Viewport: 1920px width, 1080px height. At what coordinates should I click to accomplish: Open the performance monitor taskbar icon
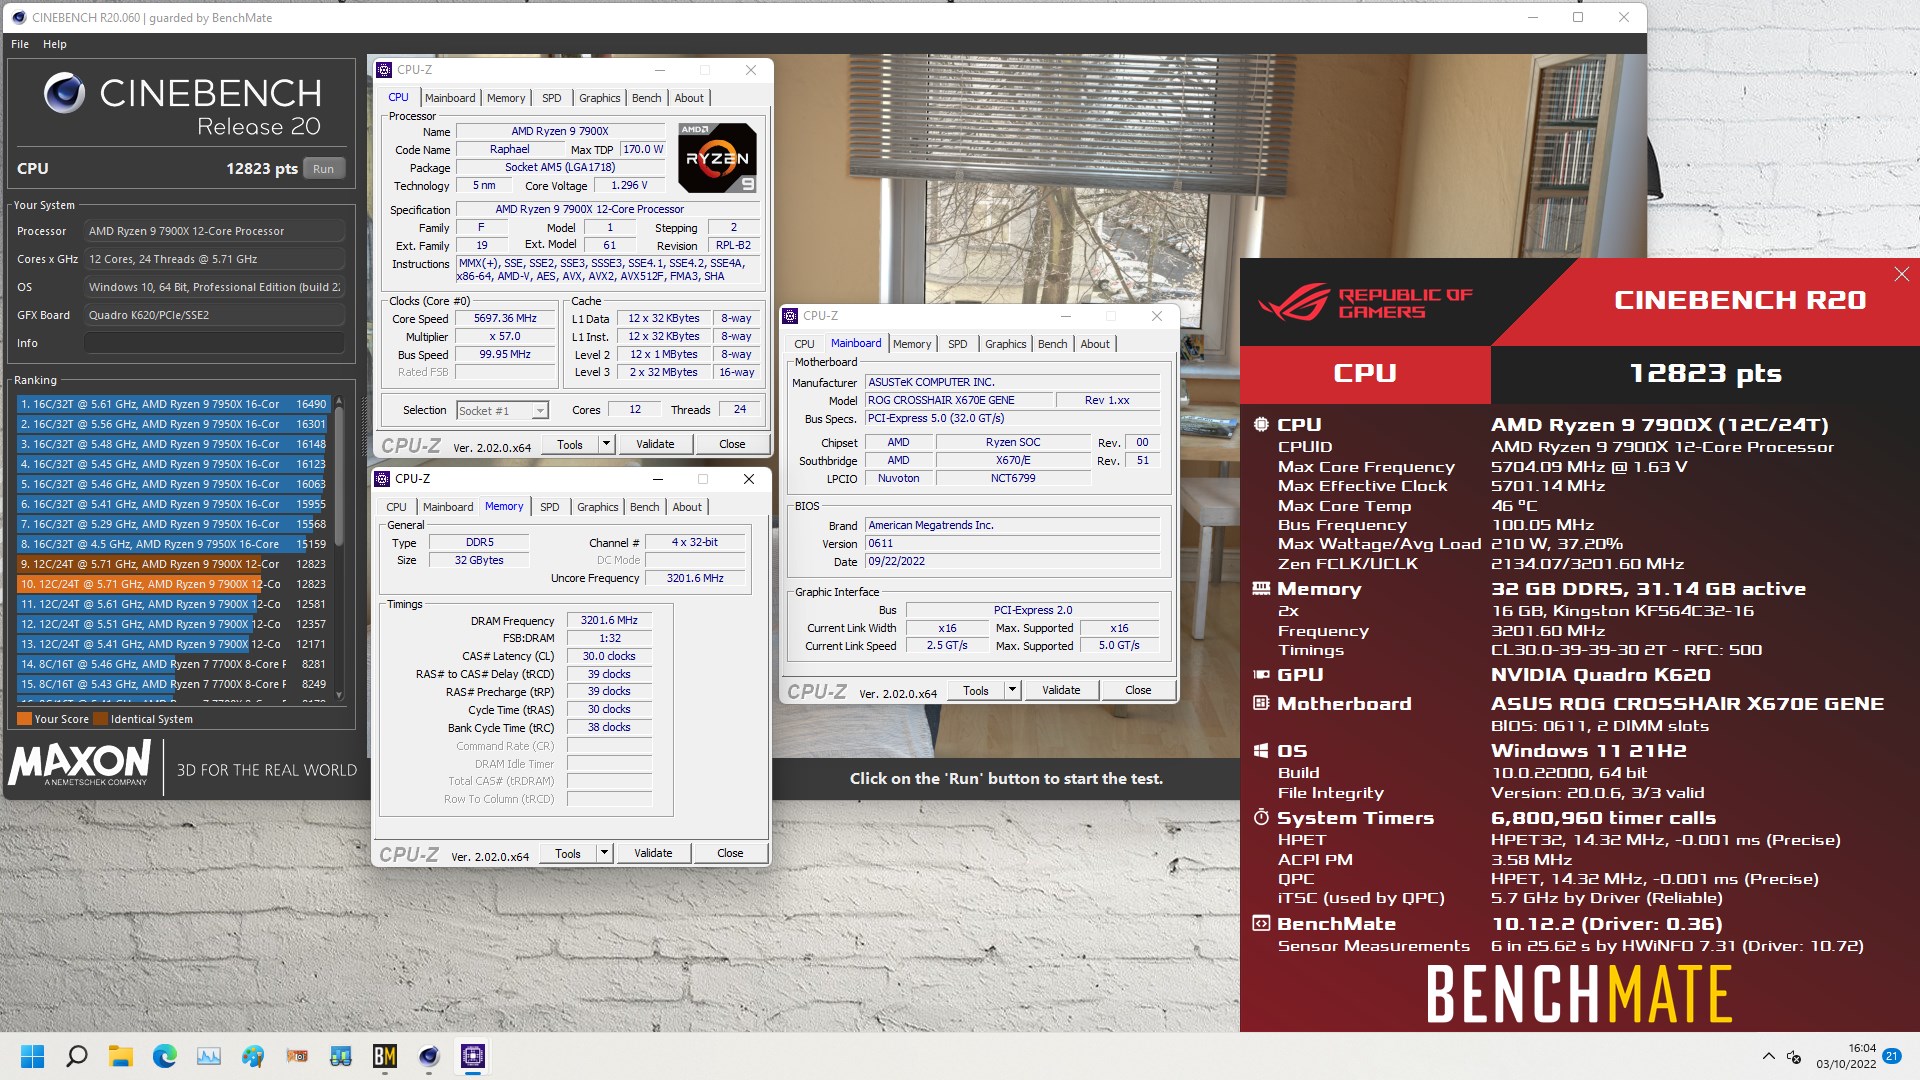[x=208, y=1056]
